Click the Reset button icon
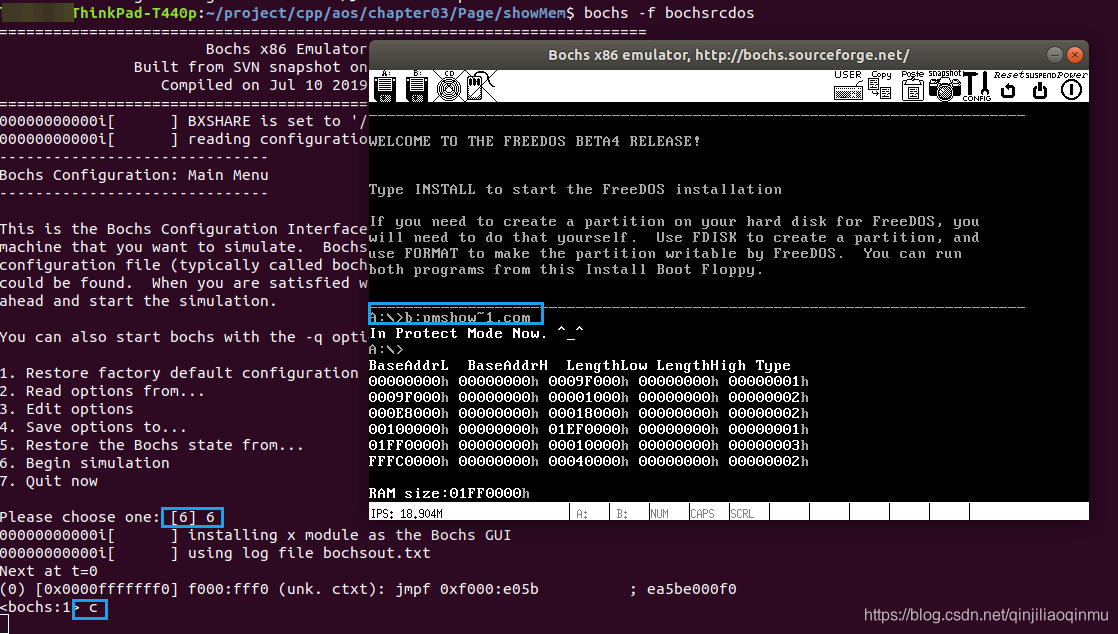 [x=1008, y=86]
